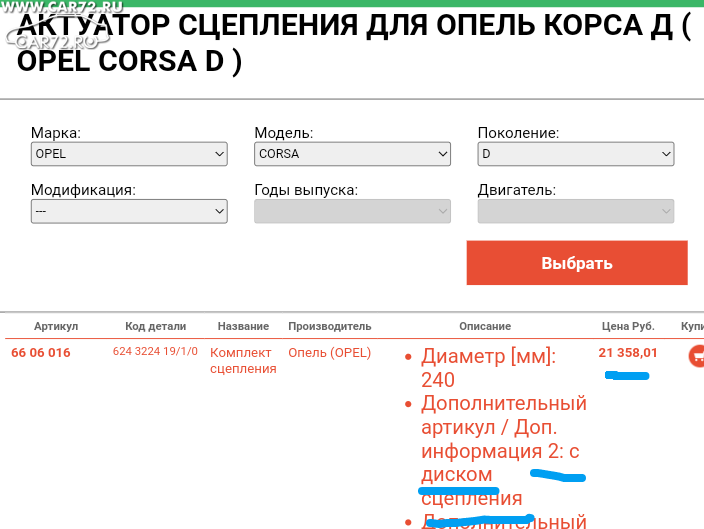Viewport: 704px width, 529px height.
Task: Click the Название column header
Action: click(243, 326)
